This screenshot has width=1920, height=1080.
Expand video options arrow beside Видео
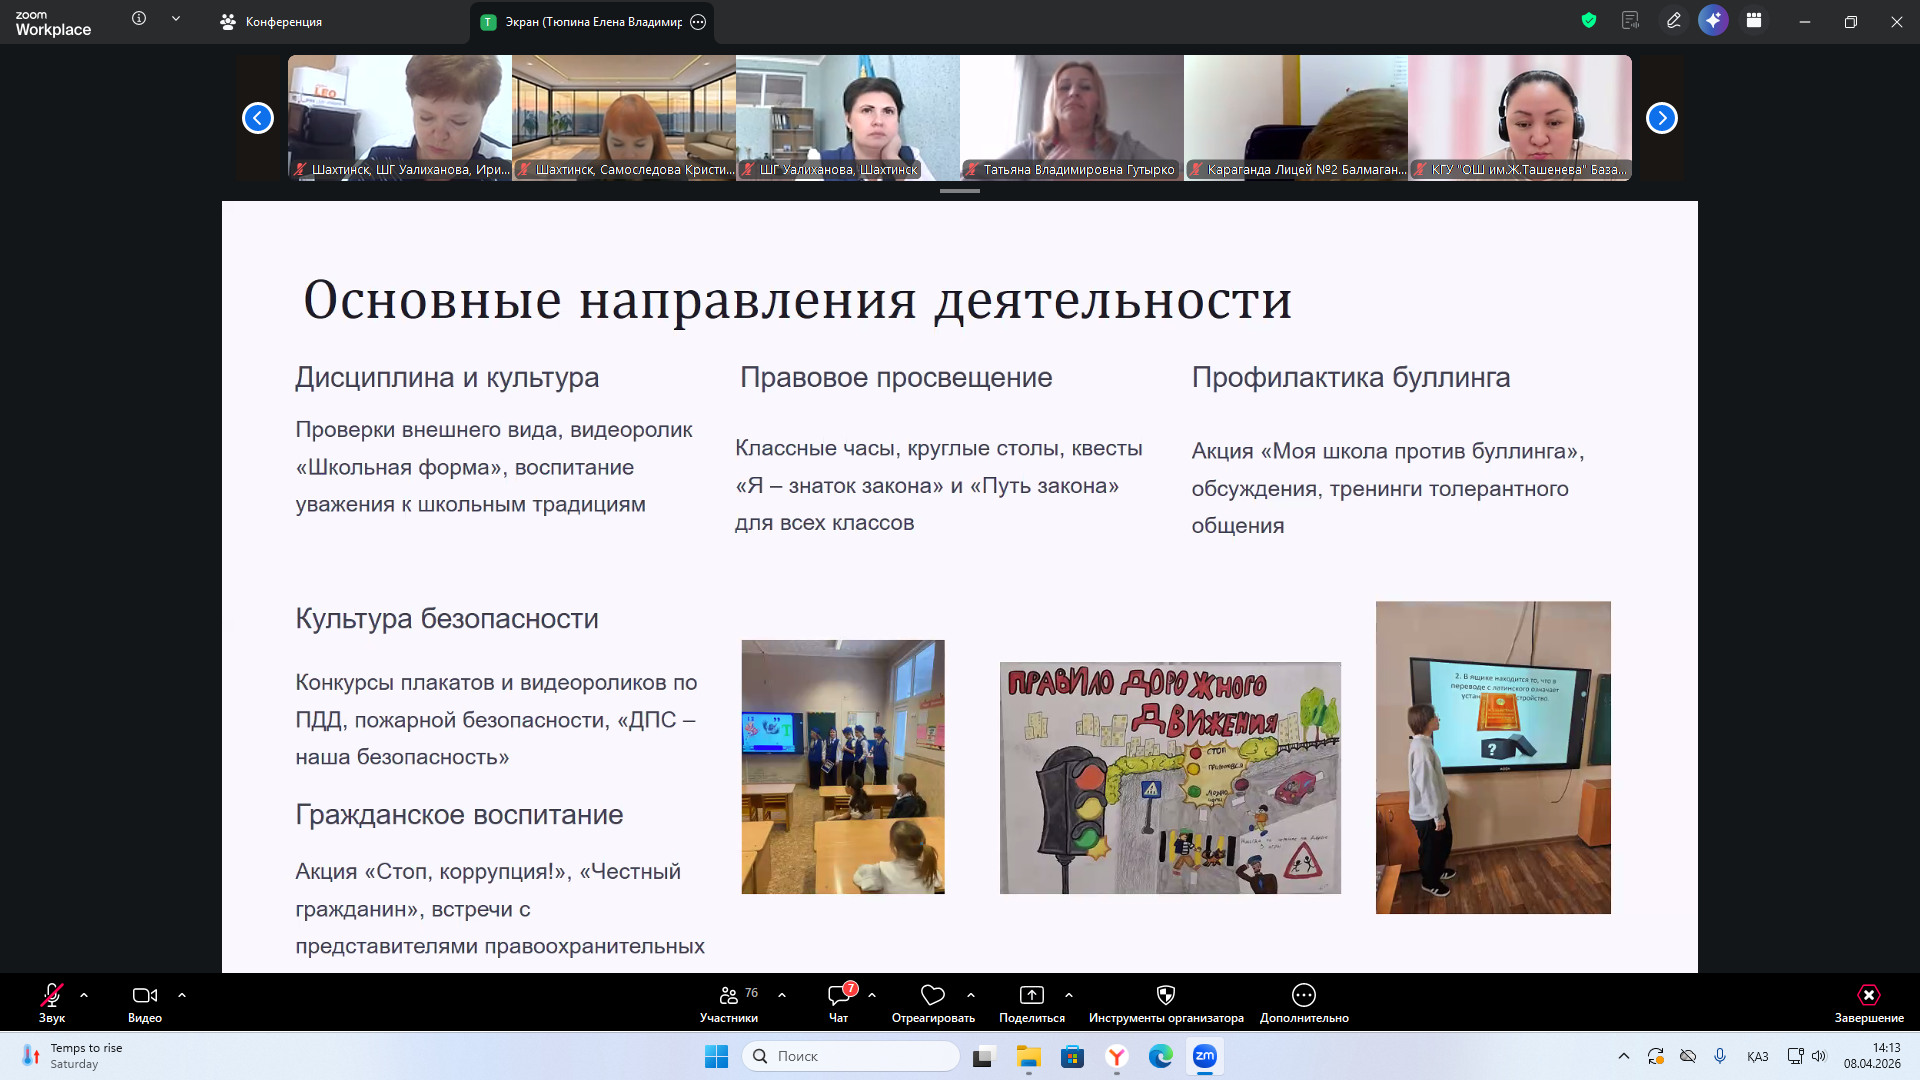(182, 995)
